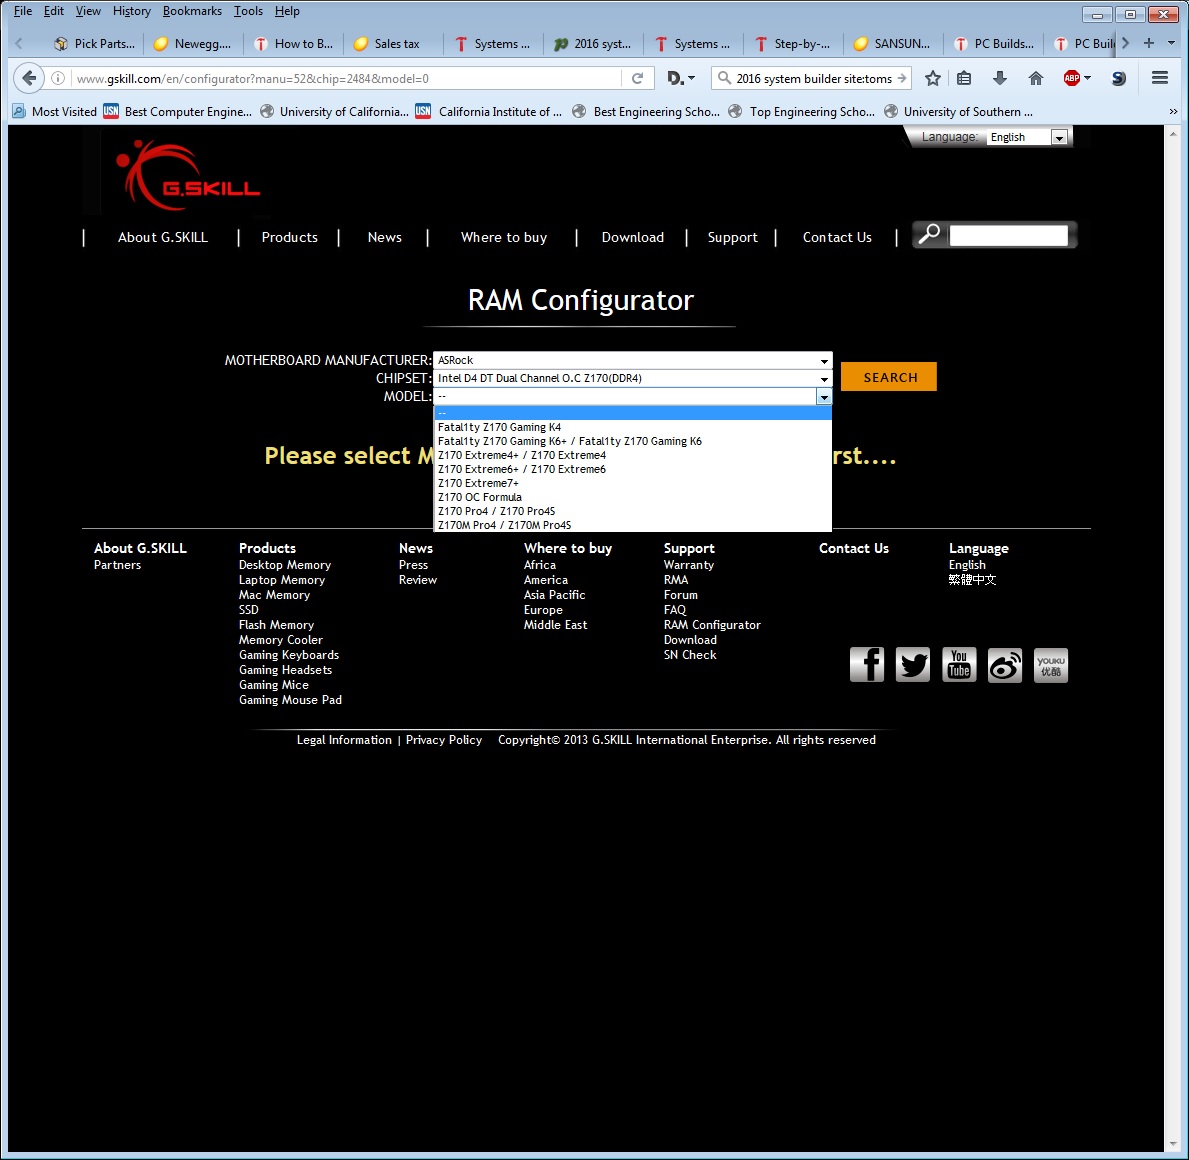Click the Firefox back arrow button

pos(29,78)
